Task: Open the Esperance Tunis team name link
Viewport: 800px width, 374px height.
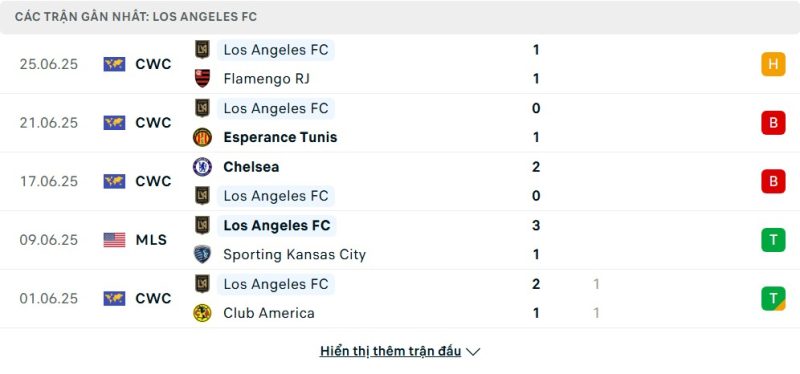Action: click(280, 137)
